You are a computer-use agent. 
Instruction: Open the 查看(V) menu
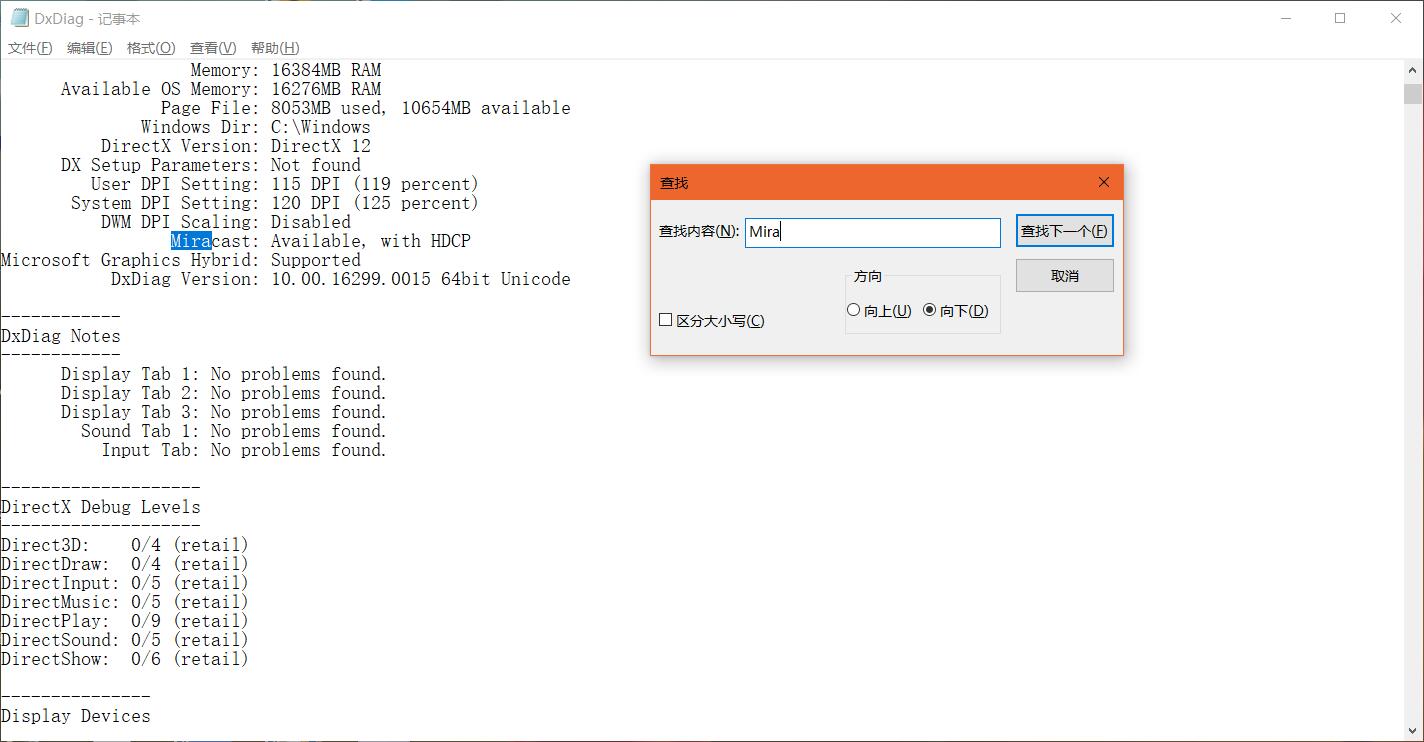coord(213,48)
